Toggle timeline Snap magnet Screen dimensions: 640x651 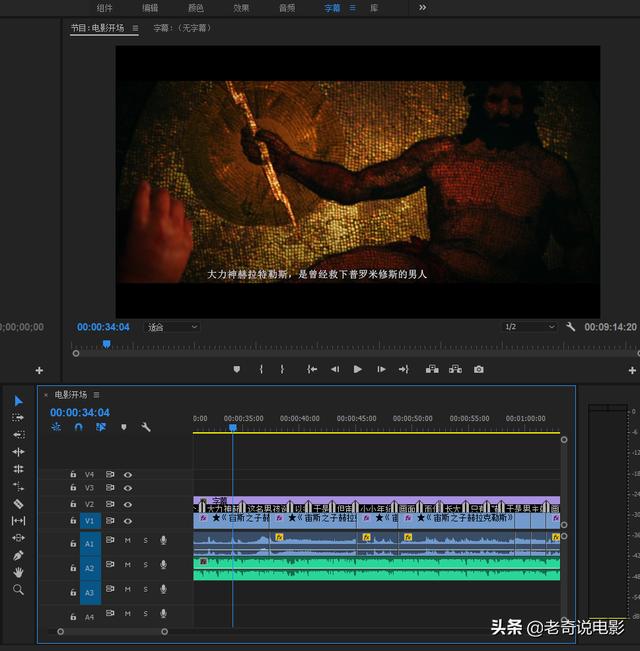tap(78, 427)
